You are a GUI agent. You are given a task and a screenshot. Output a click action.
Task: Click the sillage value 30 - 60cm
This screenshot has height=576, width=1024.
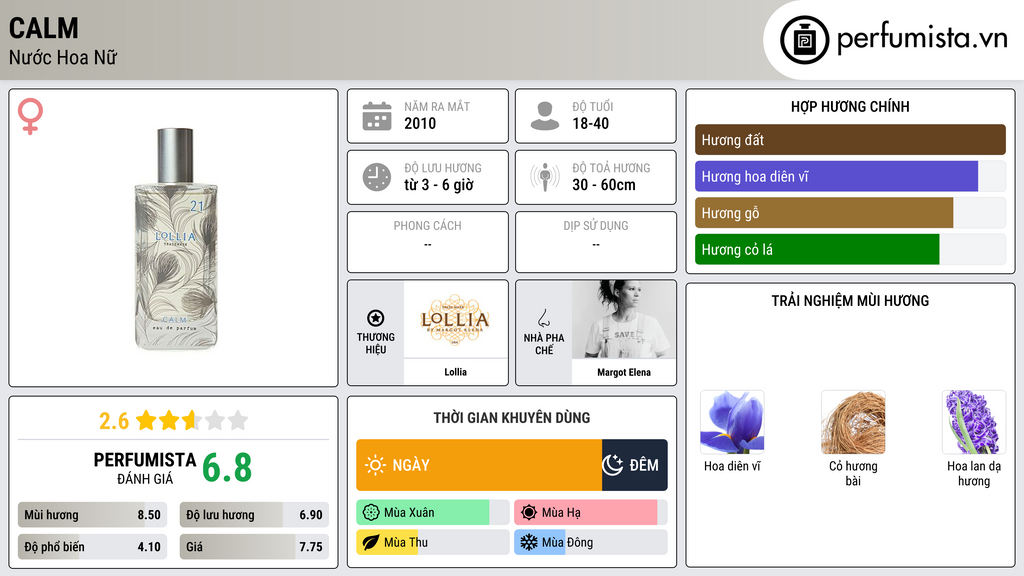pyautogui.click(x=603, y=185)
